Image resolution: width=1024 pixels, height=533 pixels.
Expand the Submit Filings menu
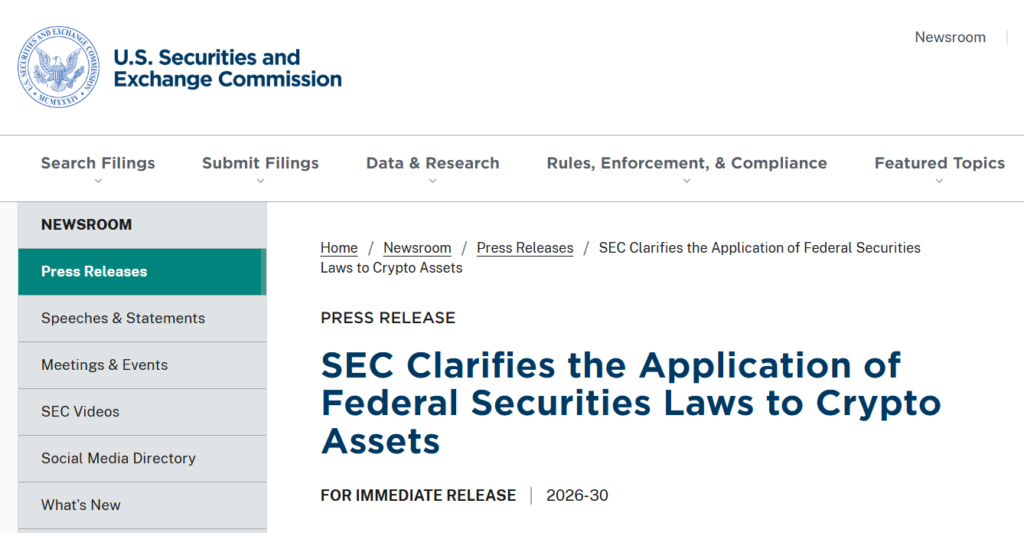(260, 163)
